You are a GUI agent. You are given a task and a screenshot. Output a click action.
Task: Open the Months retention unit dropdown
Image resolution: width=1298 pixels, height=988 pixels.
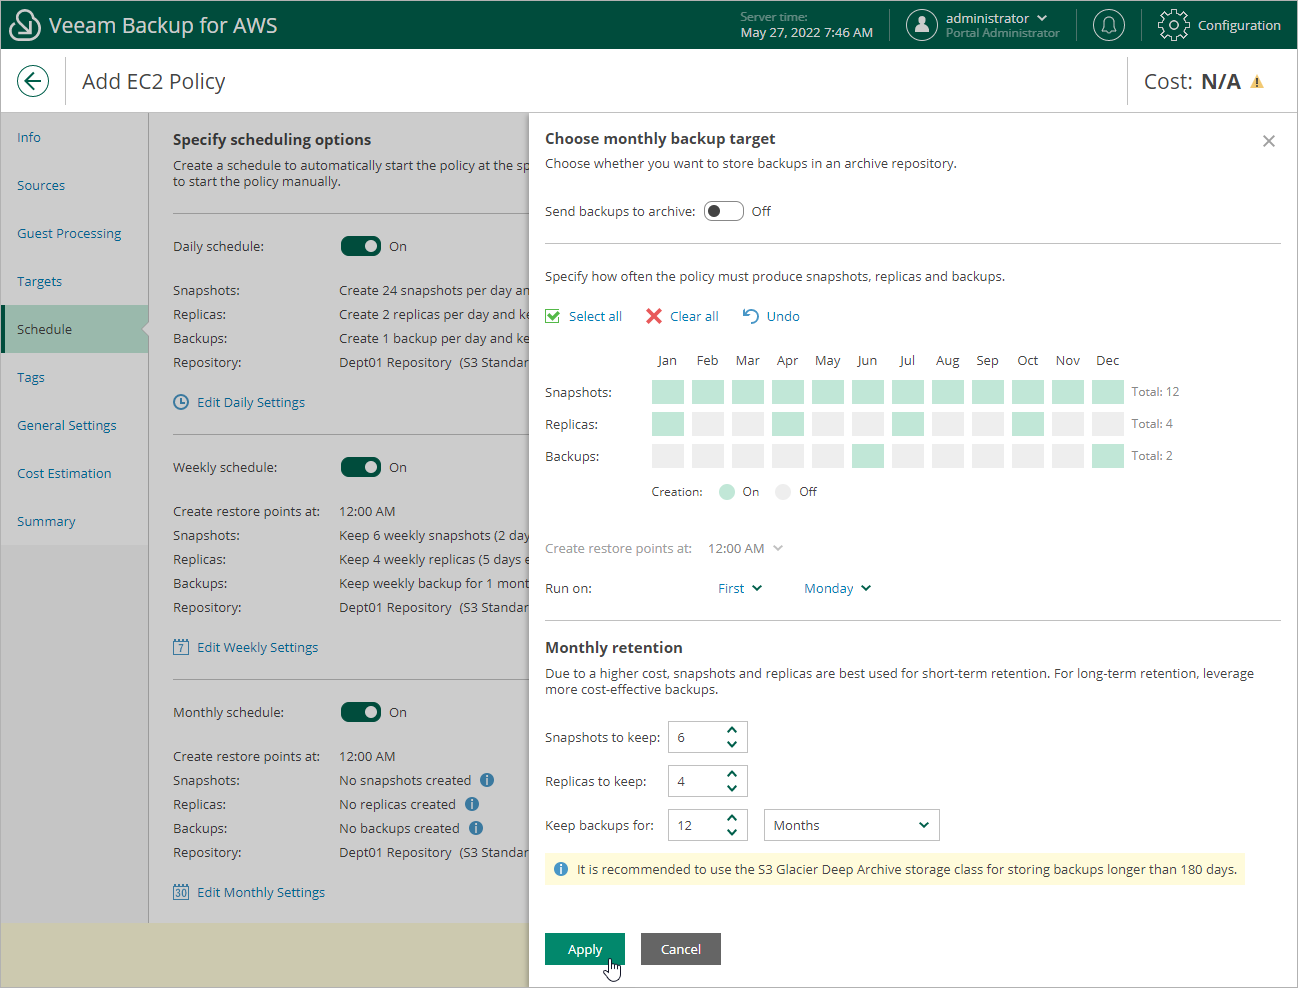point(851,825)
